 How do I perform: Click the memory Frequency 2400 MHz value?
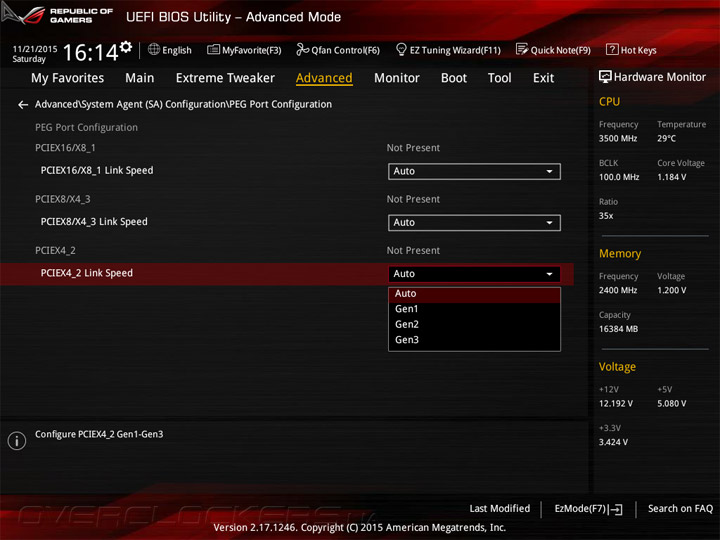click(618, 291)
